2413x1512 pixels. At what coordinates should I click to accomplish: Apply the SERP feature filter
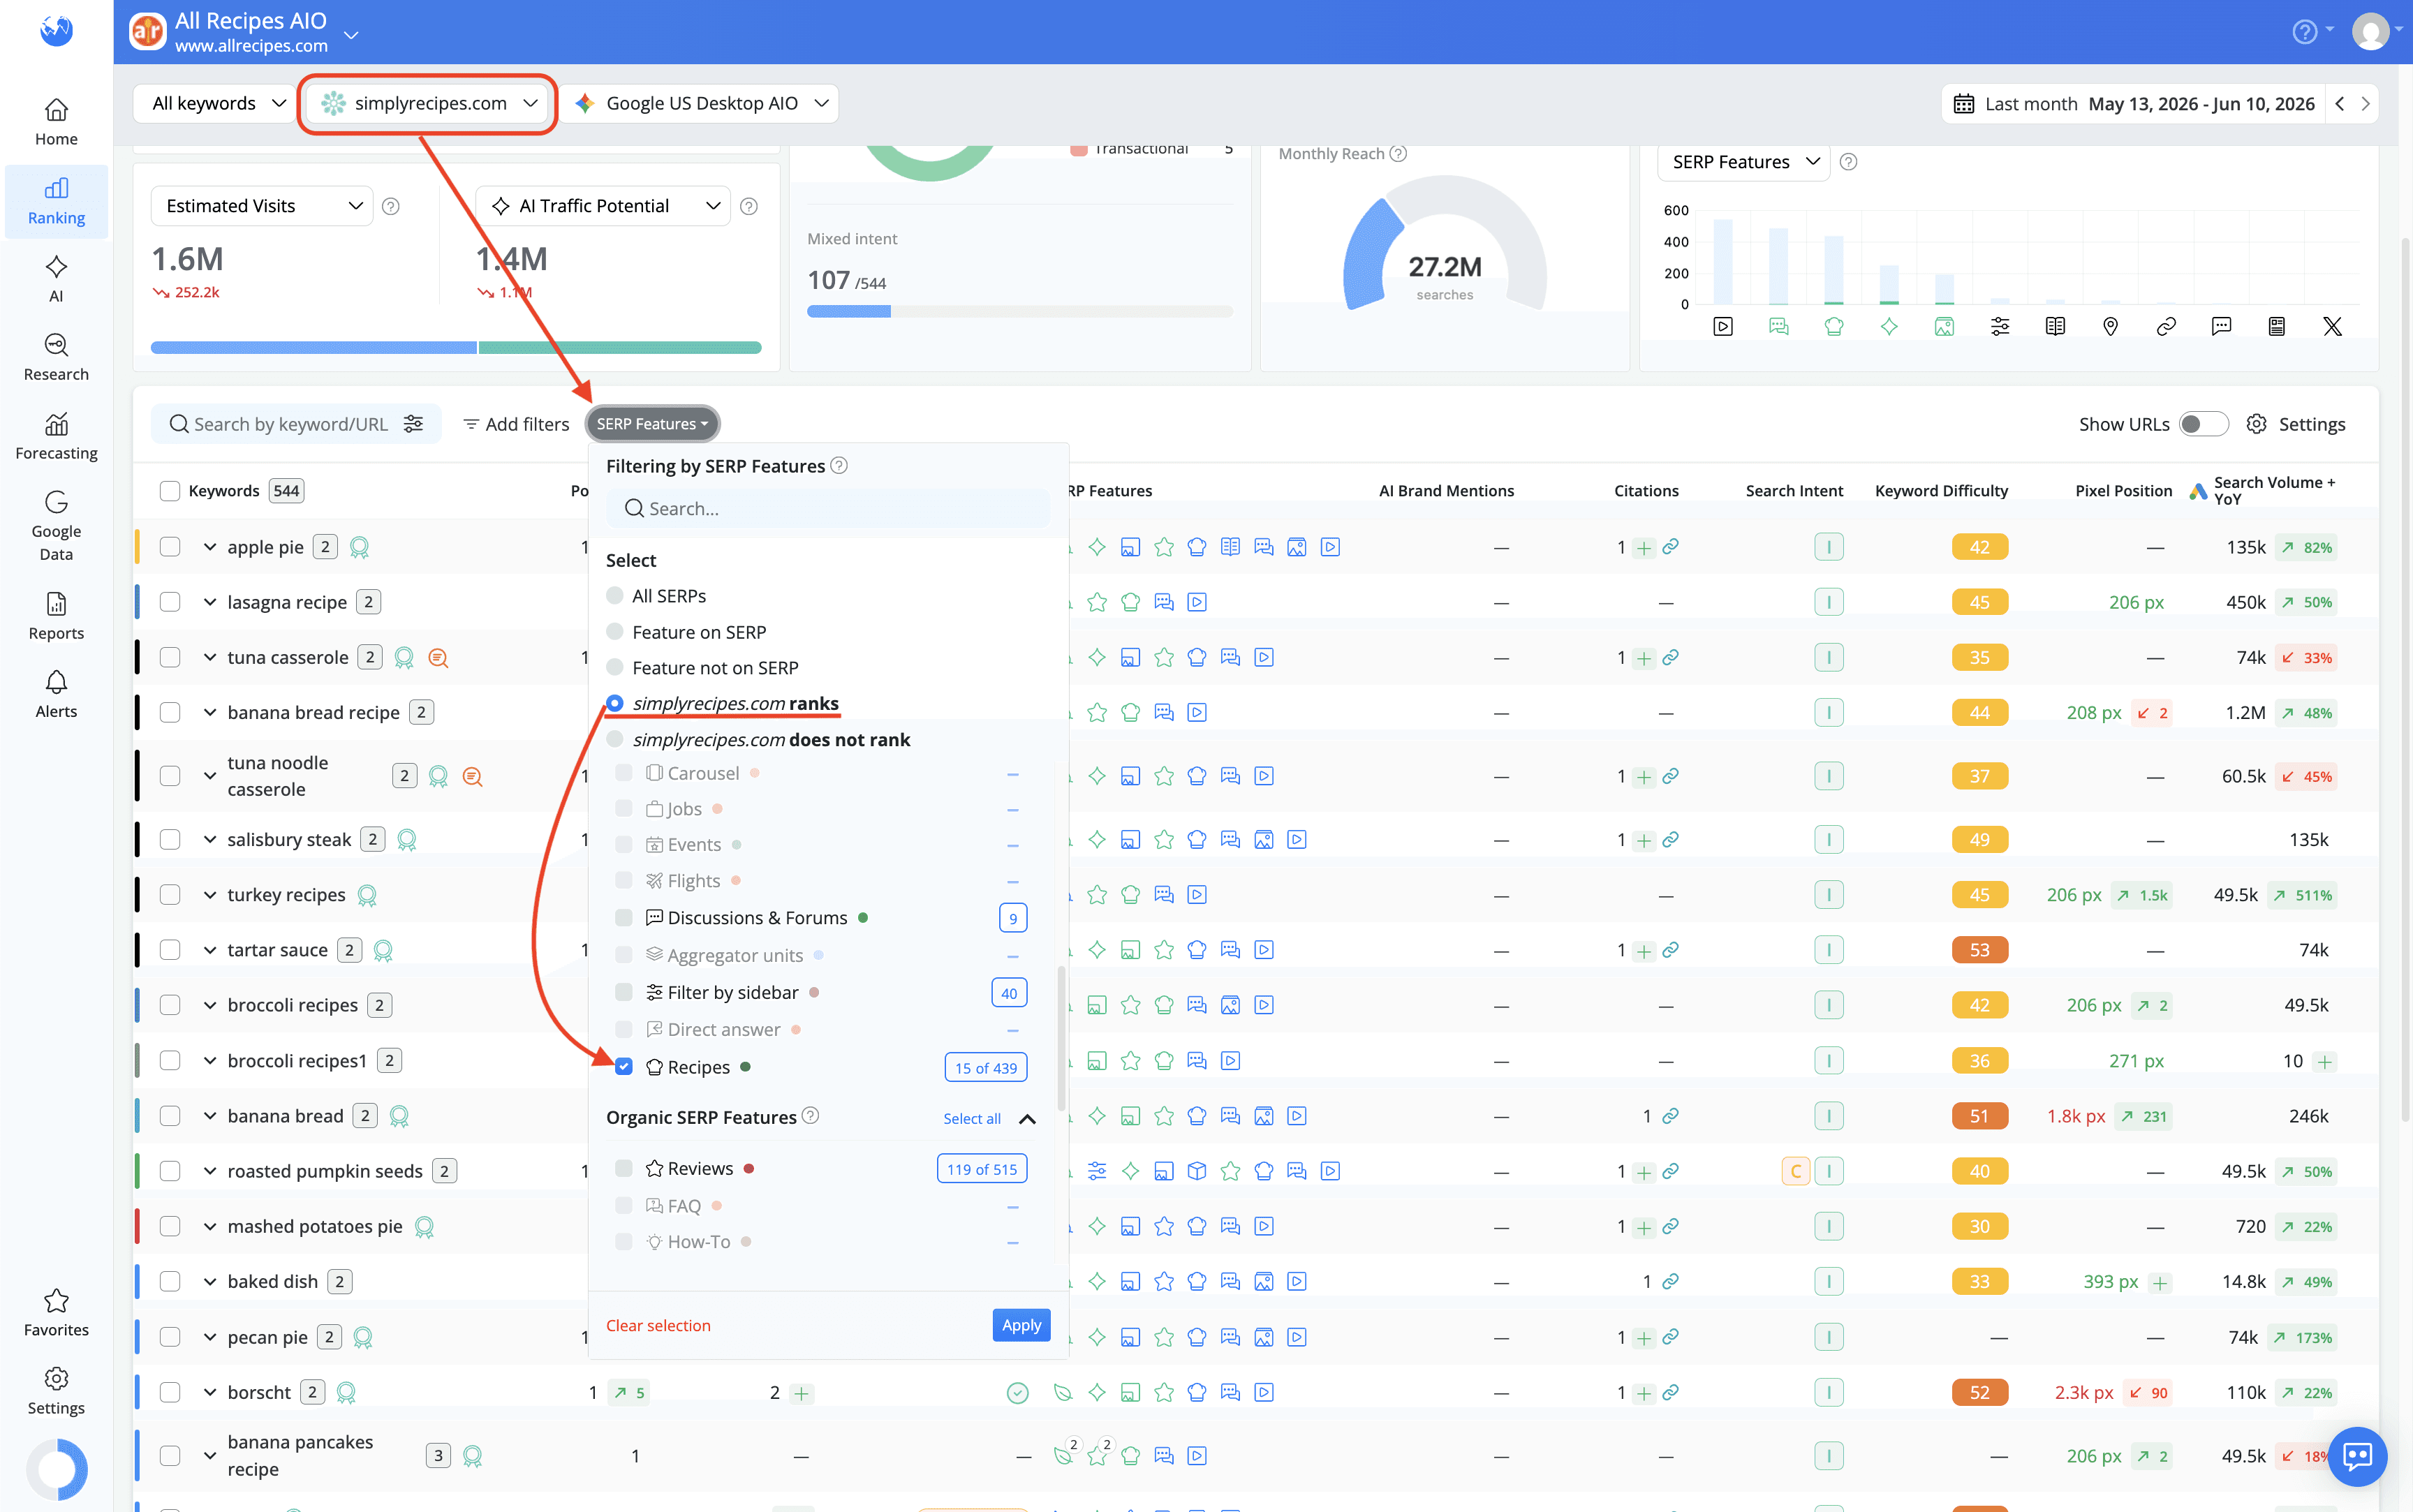pos(1021,1325)
